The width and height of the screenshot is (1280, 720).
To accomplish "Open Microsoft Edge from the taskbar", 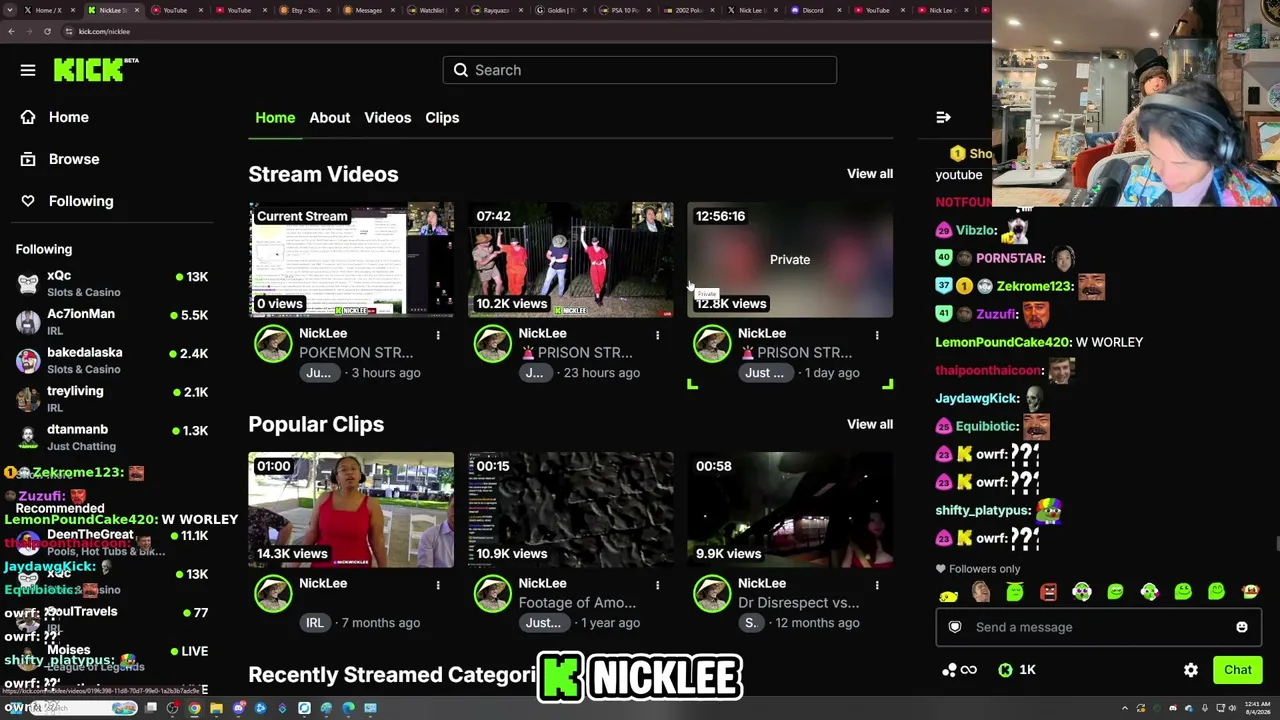I will point(348,708).
